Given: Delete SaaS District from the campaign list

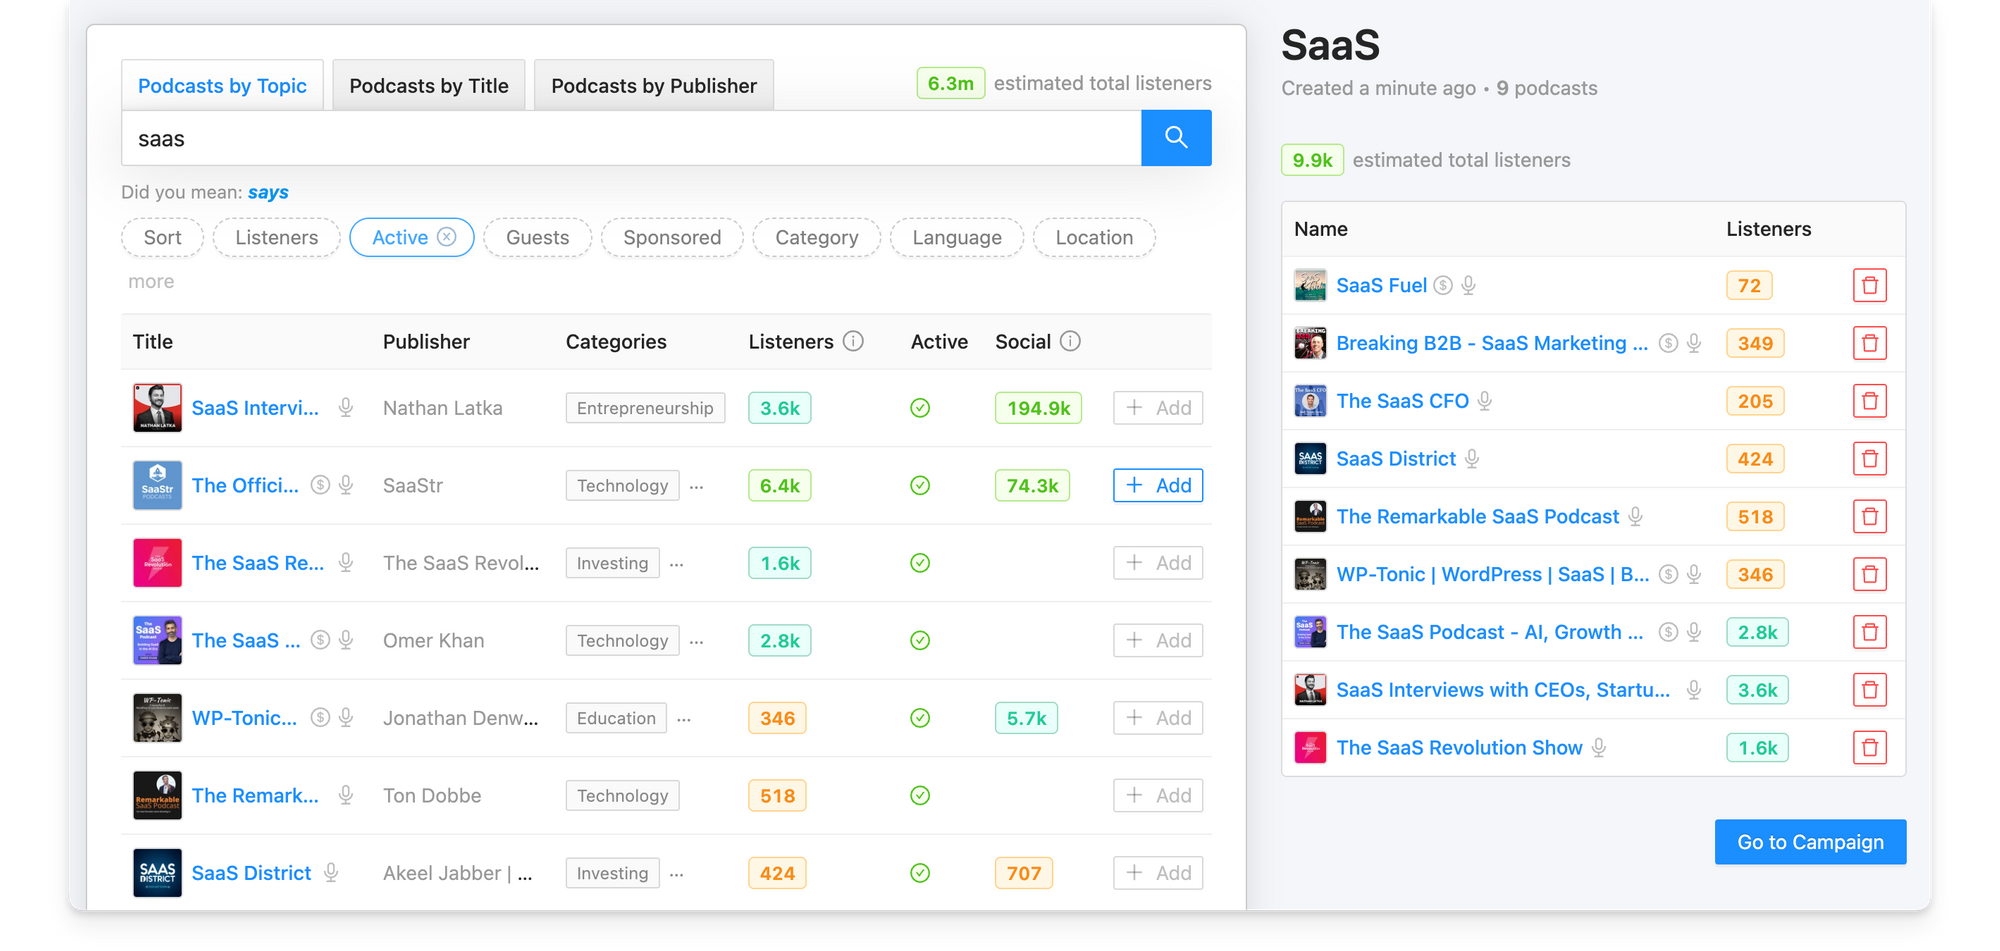Looking at the screenshot, I should pos(1869,459).
